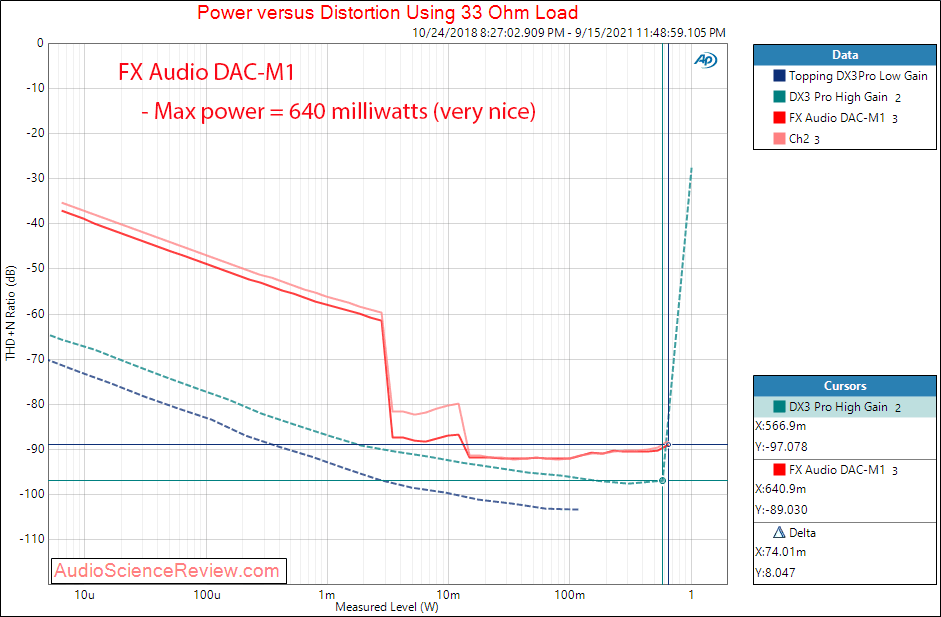Select the FX Audio DAC-M1 legend swatch
This screenshot has height=617, width=941.
[x=779, y=118]
